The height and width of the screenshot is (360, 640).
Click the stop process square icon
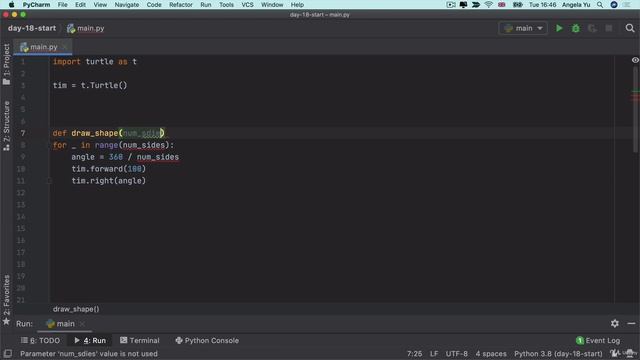[609, 28]
